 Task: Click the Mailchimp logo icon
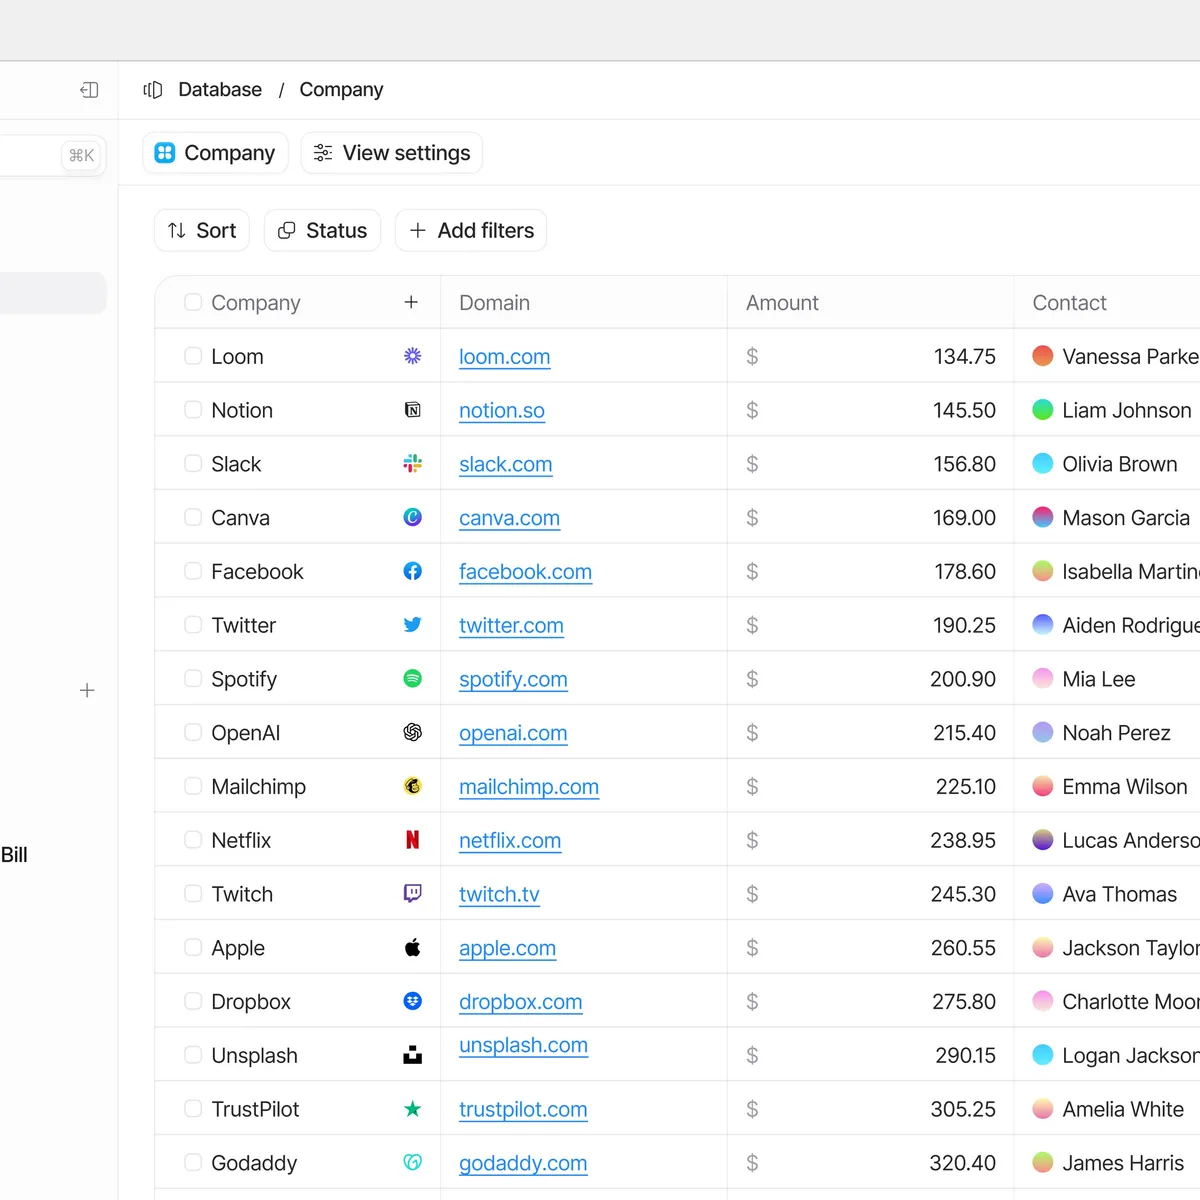(412, 786)
